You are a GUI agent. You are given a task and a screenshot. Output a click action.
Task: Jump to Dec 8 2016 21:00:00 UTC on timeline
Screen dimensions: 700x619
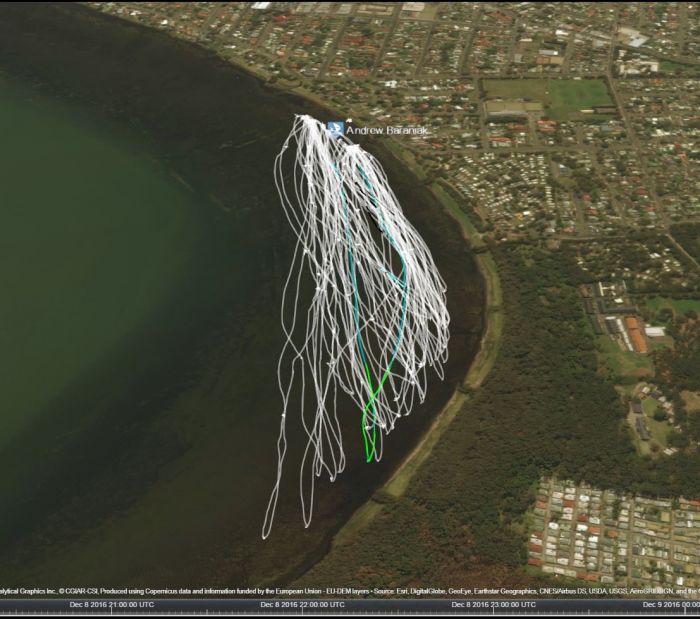point(112,604)
